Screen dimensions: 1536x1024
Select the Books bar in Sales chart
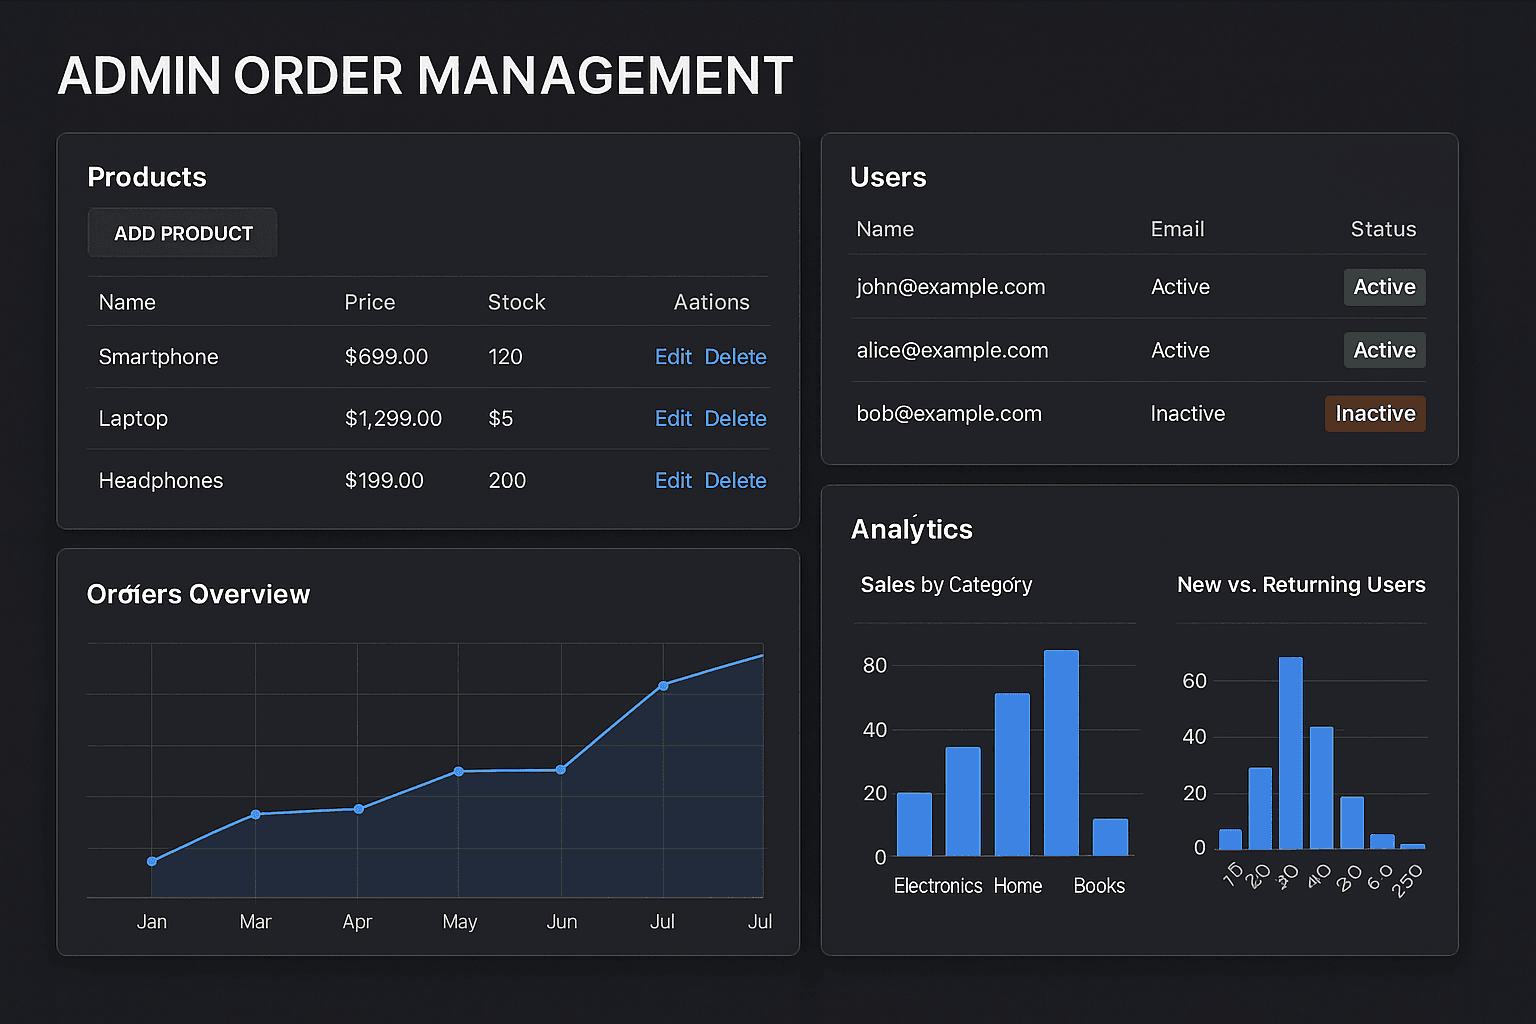[x=1111, y=835]
